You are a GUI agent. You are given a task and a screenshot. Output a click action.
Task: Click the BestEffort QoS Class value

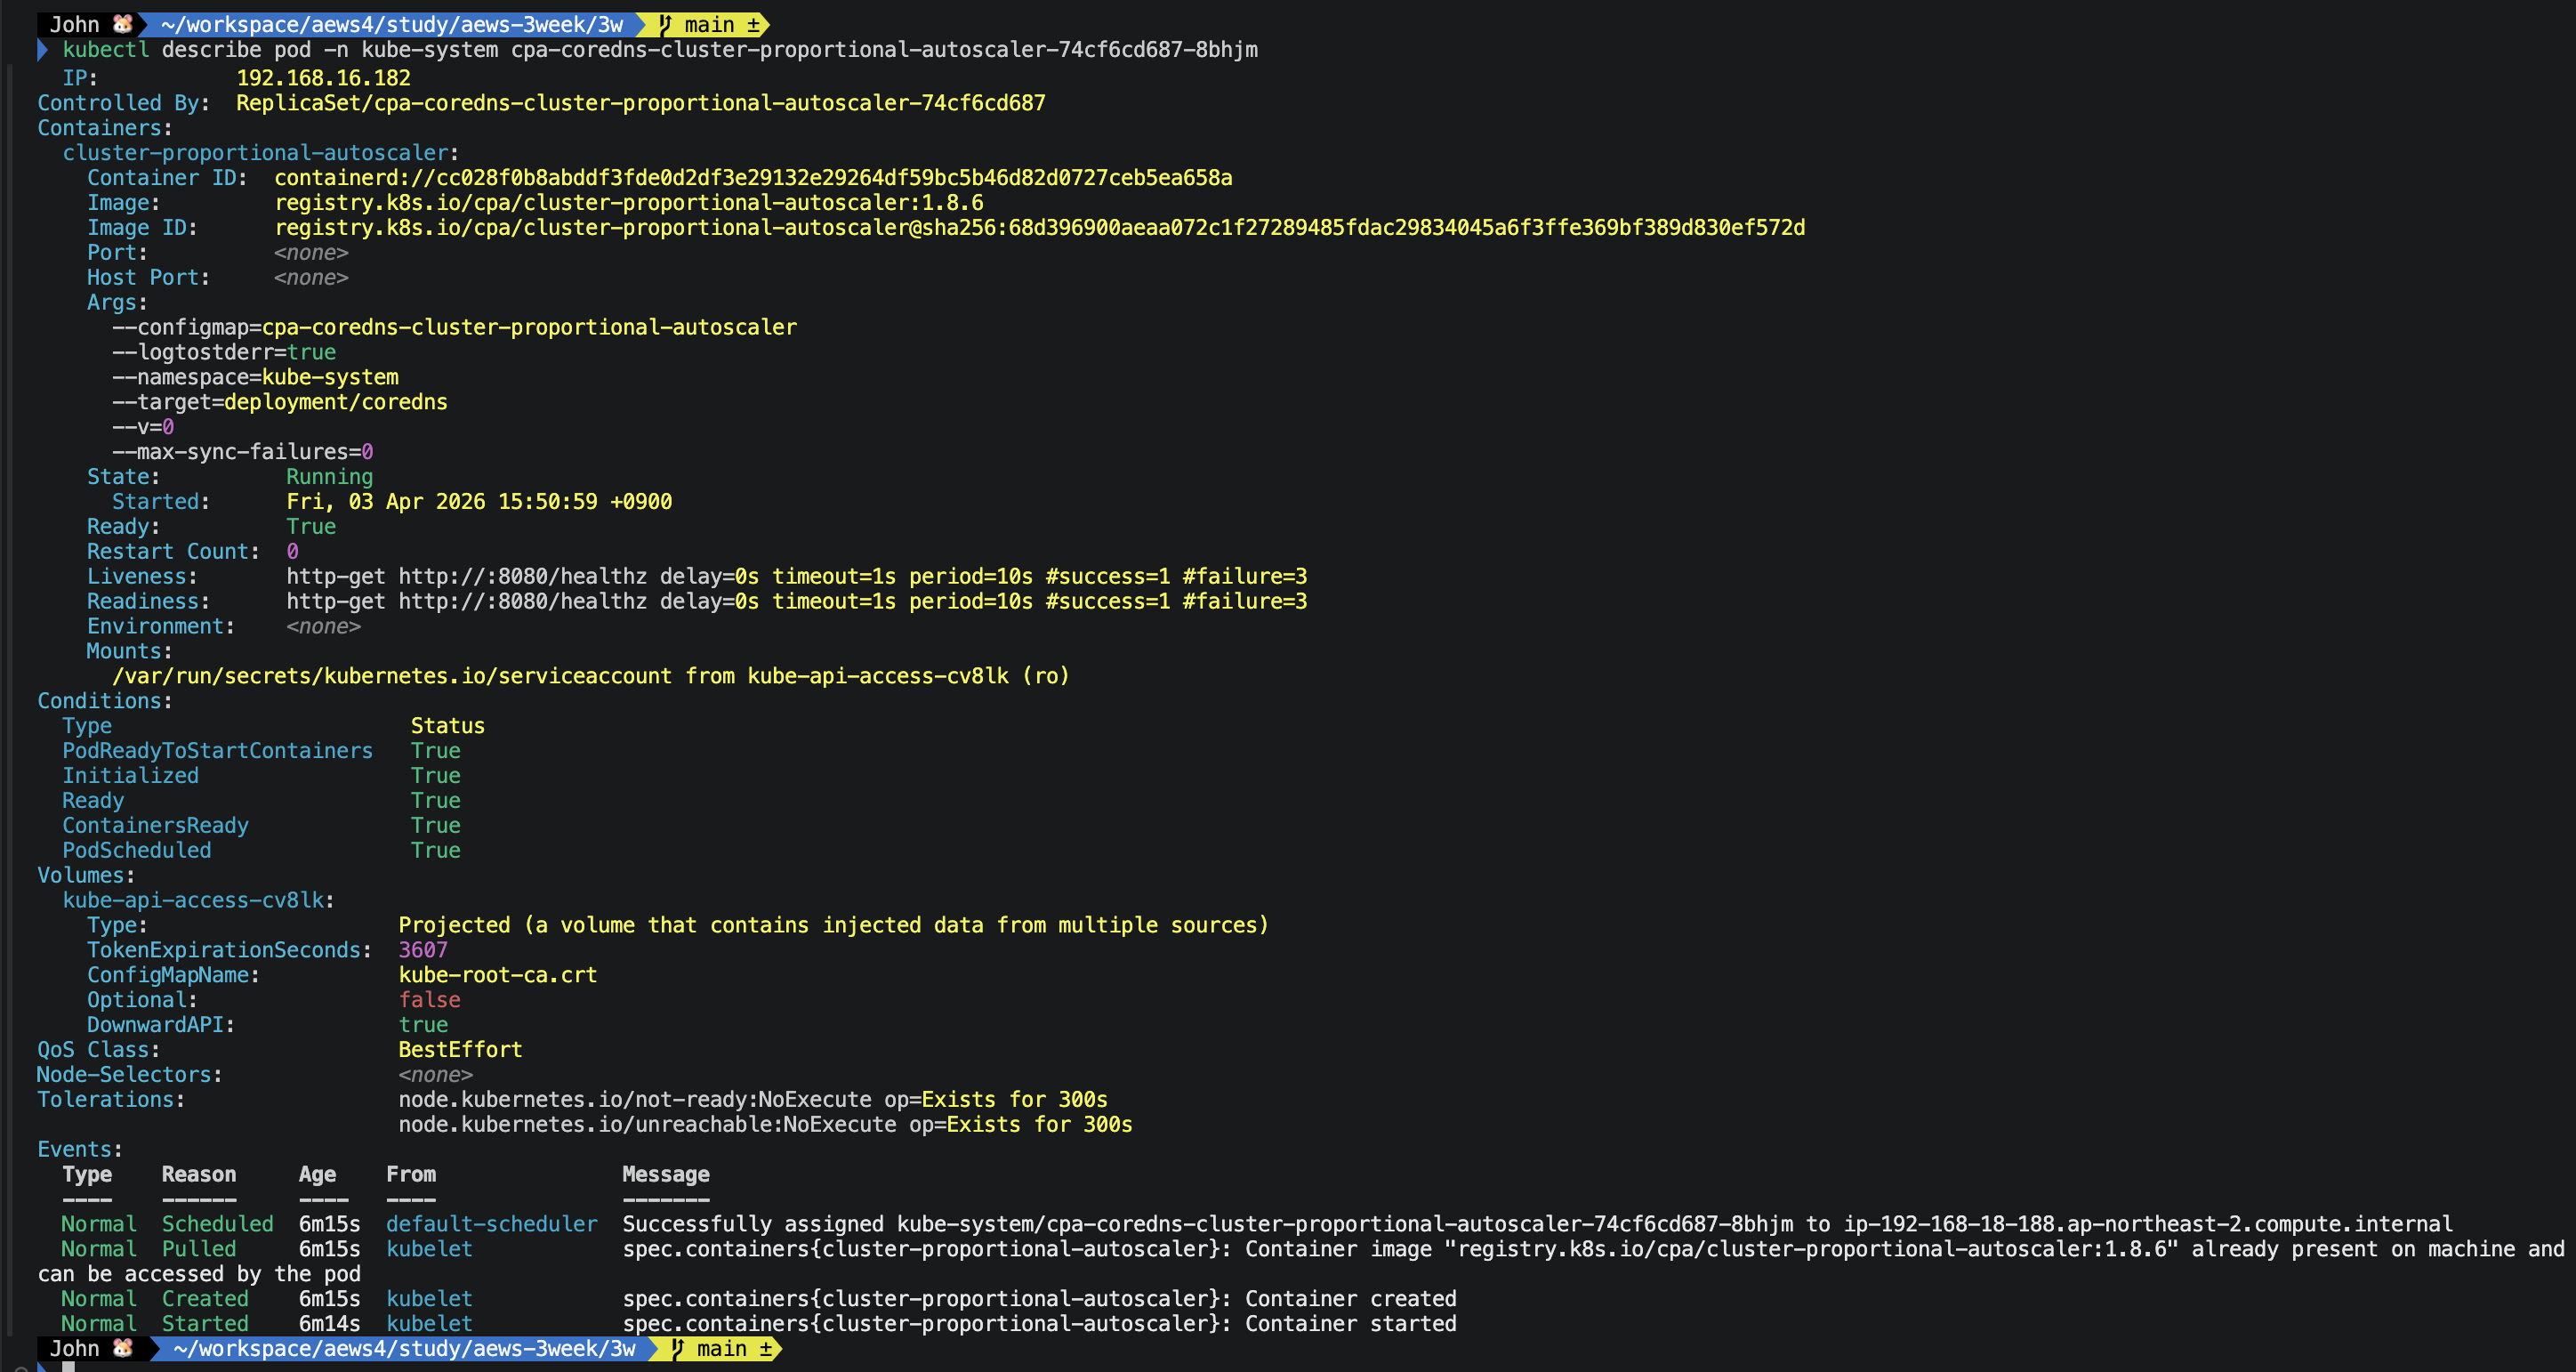coord(460,1049)
